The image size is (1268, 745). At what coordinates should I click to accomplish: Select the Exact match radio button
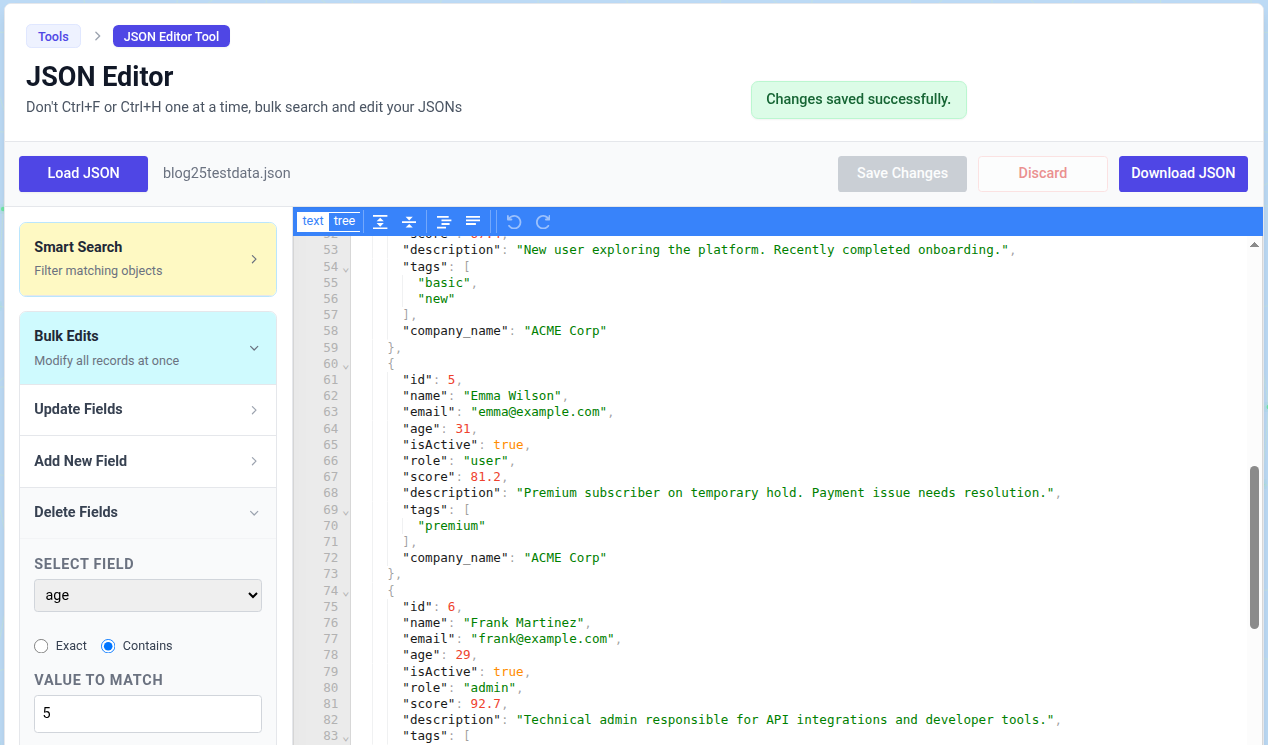coord(40,645)
